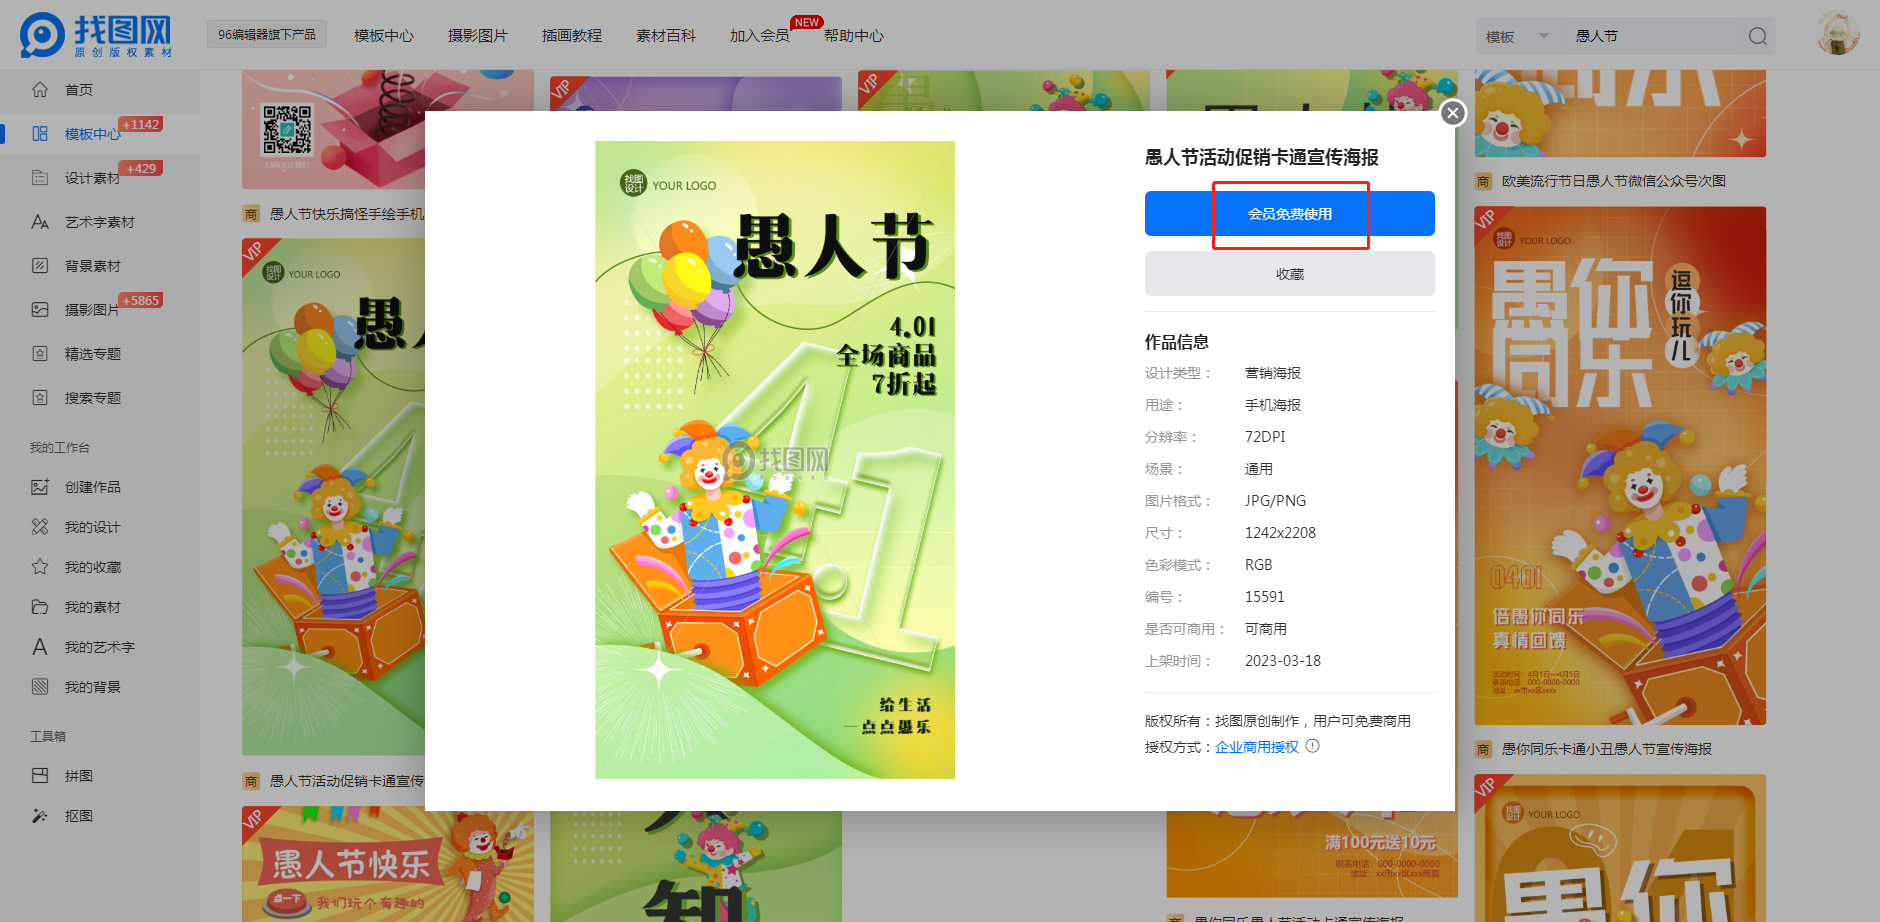The height and width of the screenshot is (922, 1880).
Task: Click the search field containing 愚人节
Action: click(x=1650, y=37)
